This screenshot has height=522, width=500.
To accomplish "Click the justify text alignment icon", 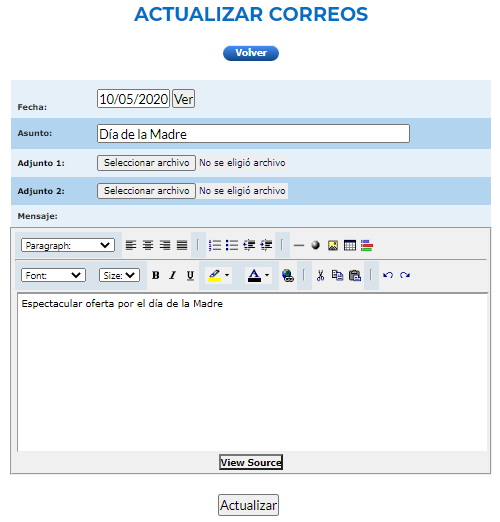I will [x=182, y=246].
